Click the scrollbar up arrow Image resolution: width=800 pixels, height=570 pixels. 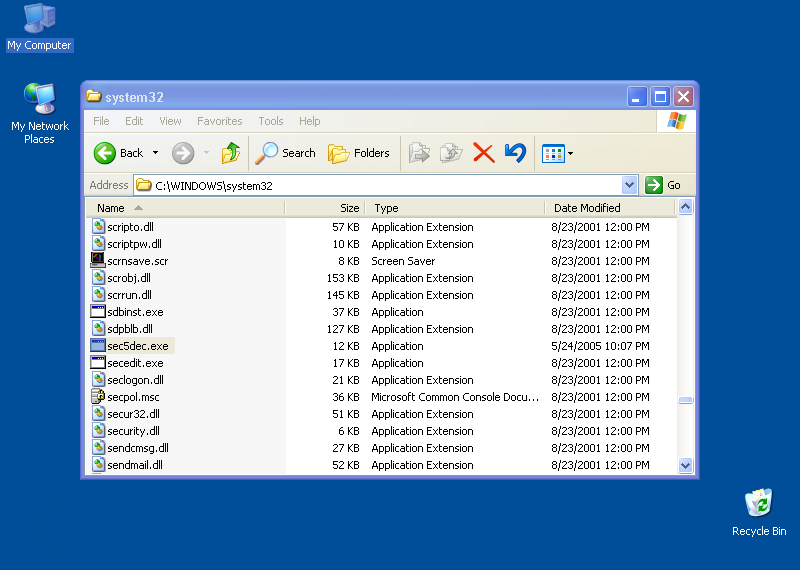685,207
